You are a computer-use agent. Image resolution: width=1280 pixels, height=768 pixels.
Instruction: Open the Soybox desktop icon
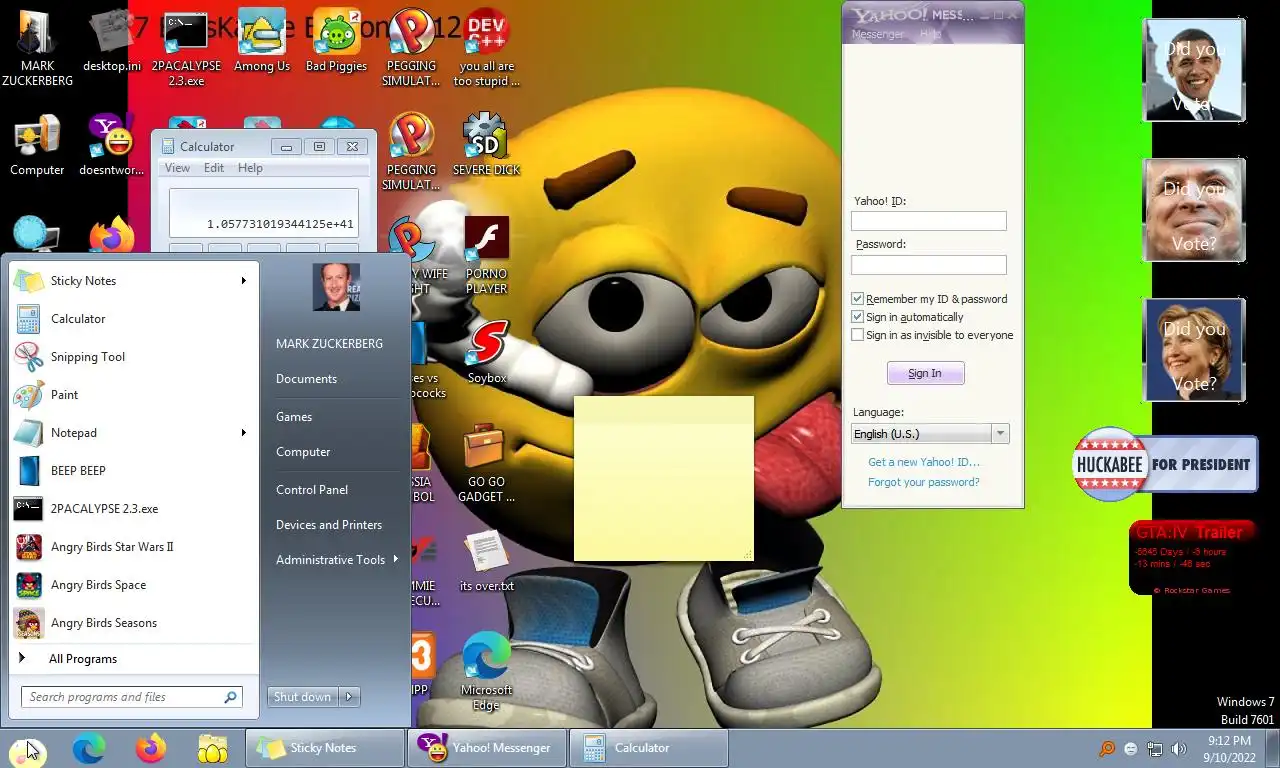pyautogui.click(x=487, y=352)
